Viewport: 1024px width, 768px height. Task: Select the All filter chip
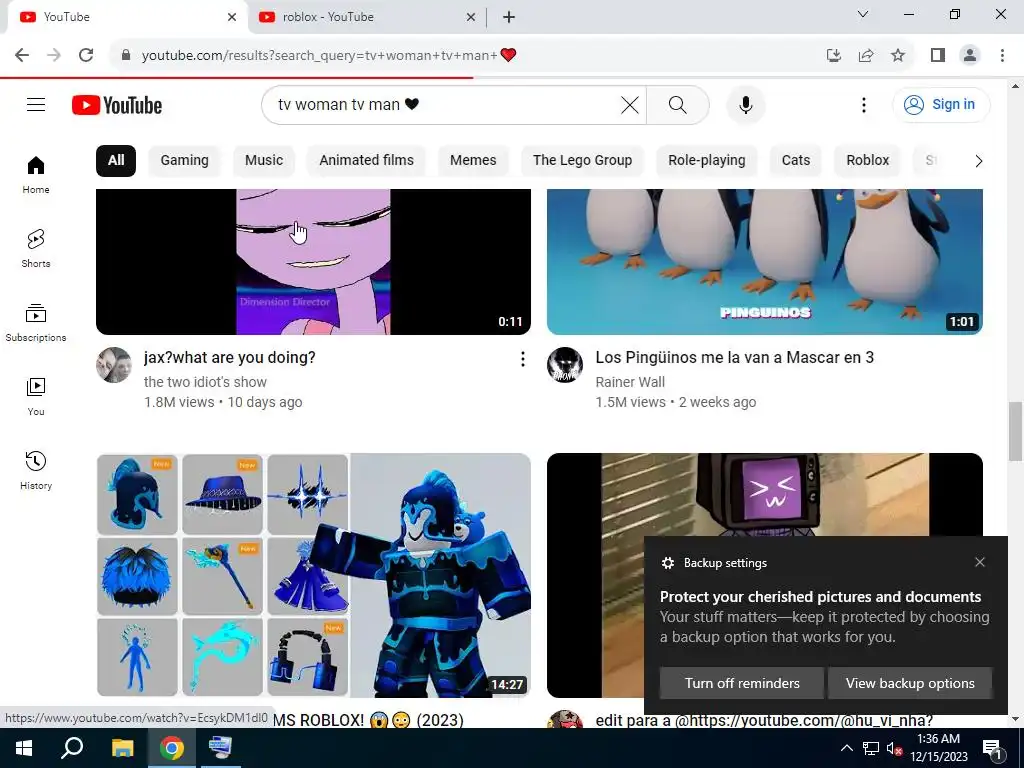116,161
